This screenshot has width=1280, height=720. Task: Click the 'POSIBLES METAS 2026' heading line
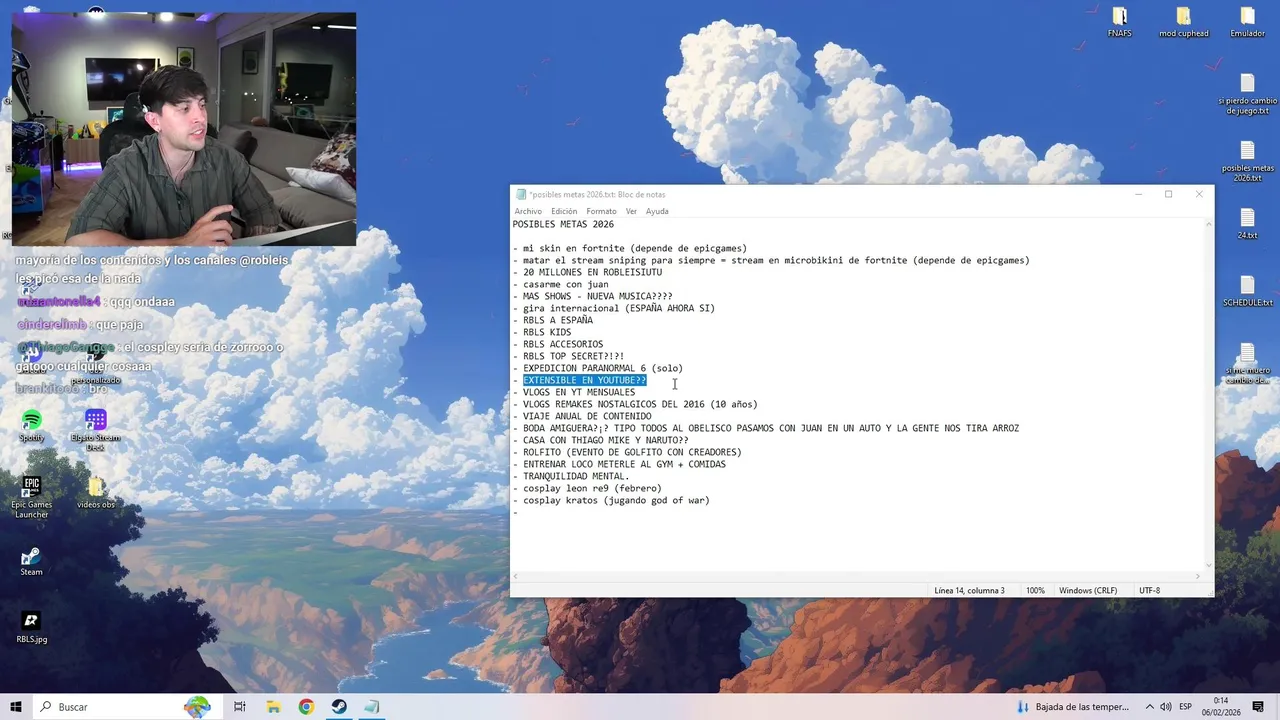(563, 224)
